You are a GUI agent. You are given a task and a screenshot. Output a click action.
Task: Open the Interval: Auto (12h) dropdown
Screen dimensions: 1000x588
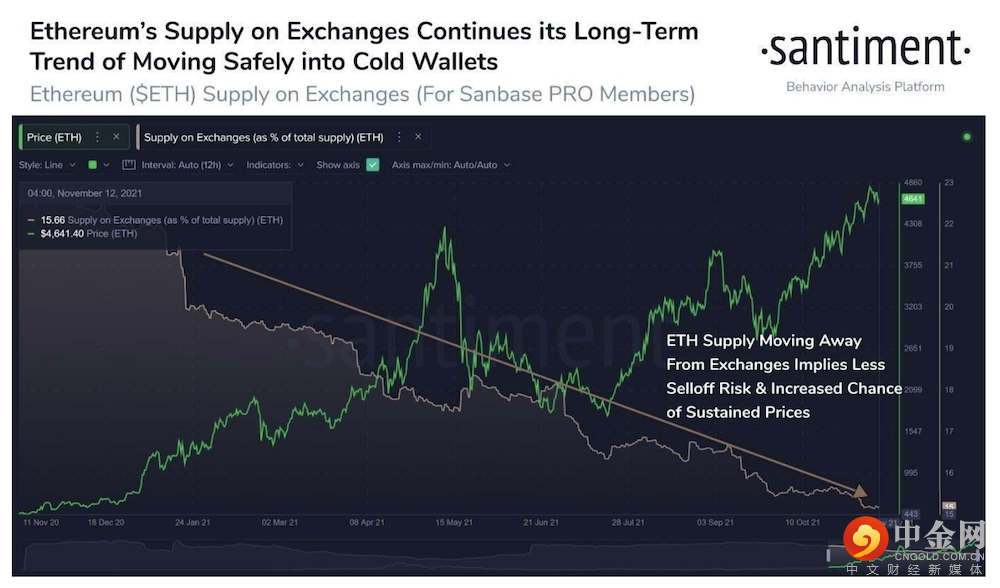click(188, 165)
